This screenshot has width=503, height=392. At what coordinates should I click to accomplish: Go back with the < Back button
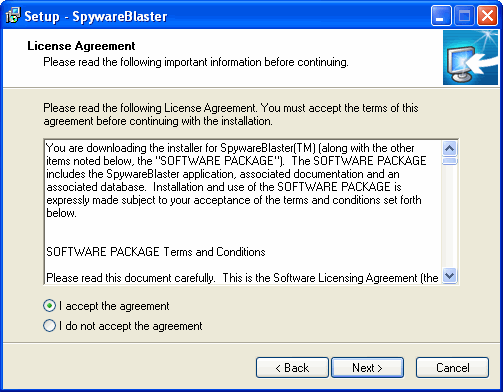point(292,368)
